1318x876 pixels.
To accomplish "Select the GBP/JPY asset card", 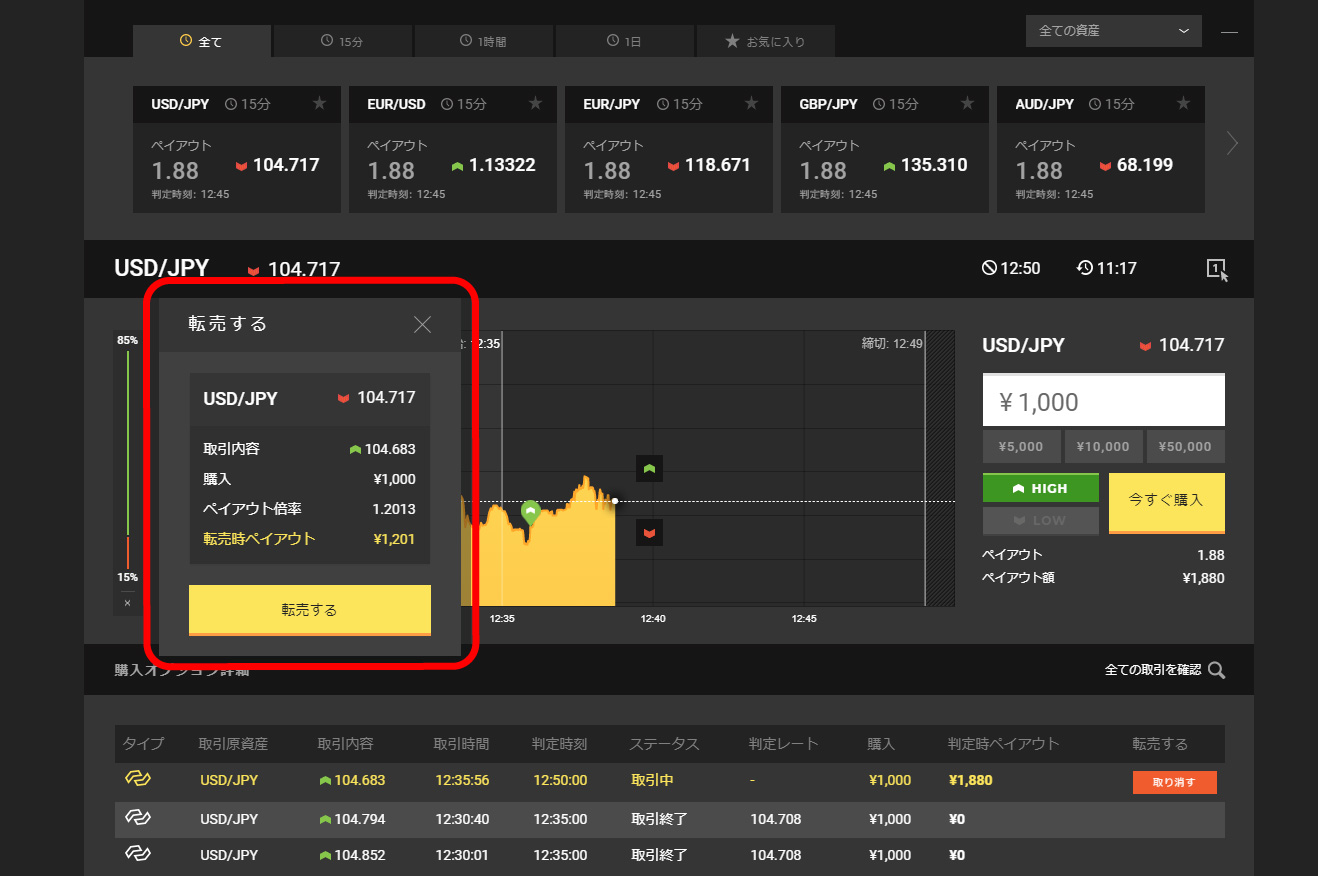I will (x=885, y=149).
